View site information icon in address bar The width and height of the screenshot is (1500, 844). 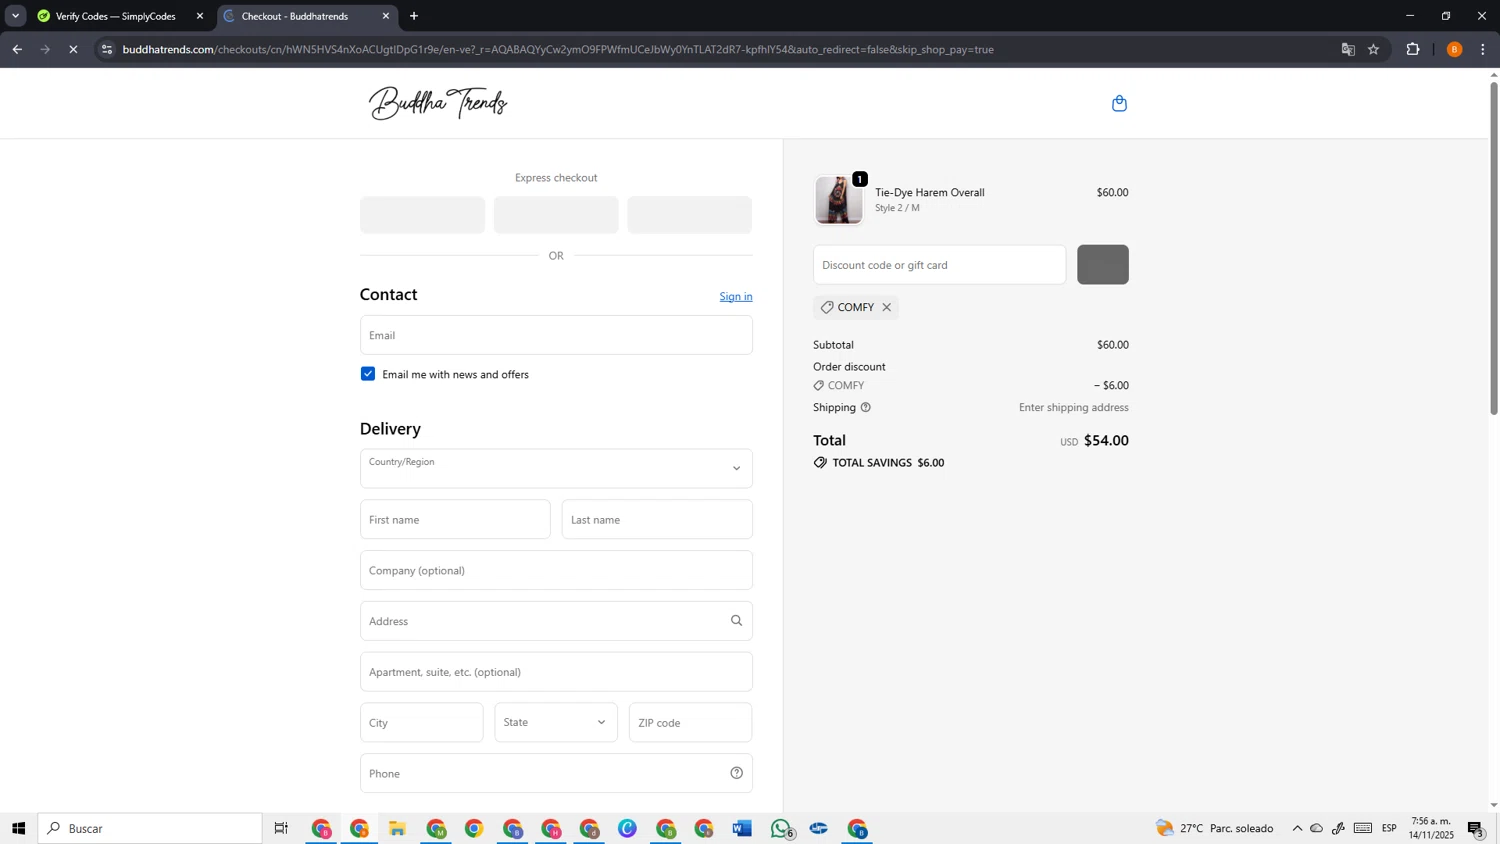pyautogui.click(x=107, y=49)
